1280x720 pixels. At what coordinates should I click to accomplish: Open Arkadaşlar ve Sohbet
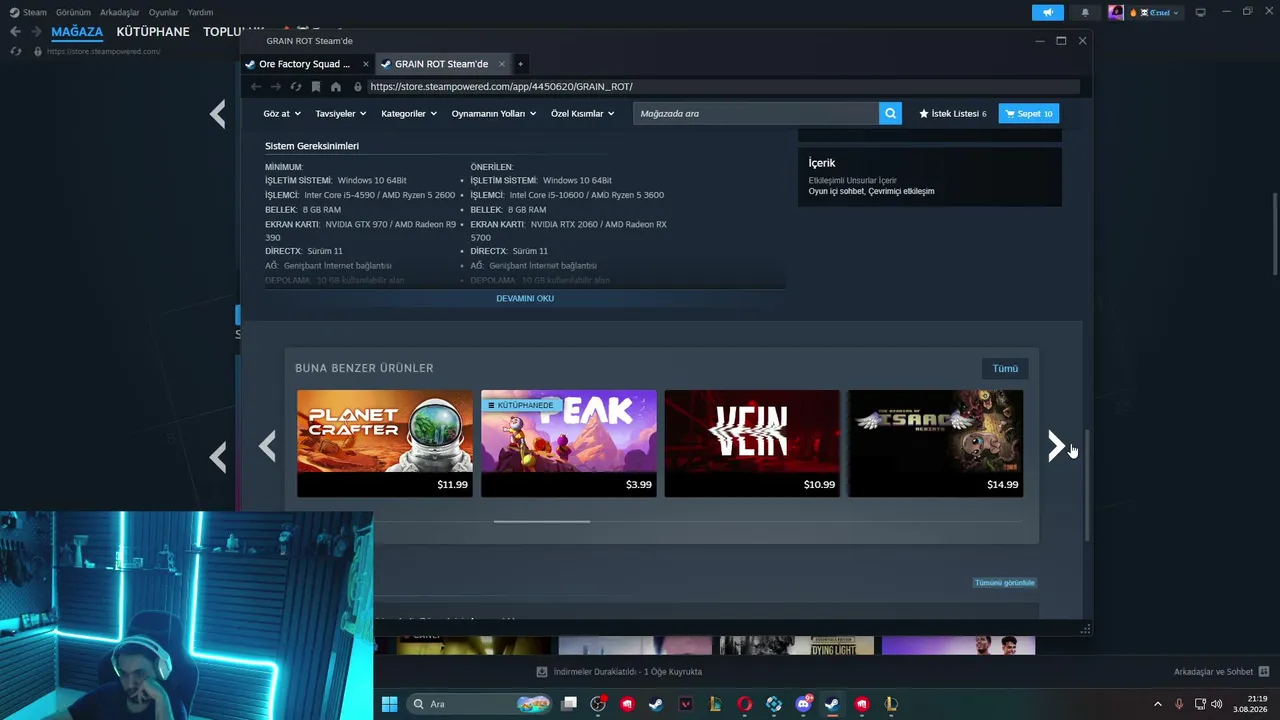coord(1214,672)
